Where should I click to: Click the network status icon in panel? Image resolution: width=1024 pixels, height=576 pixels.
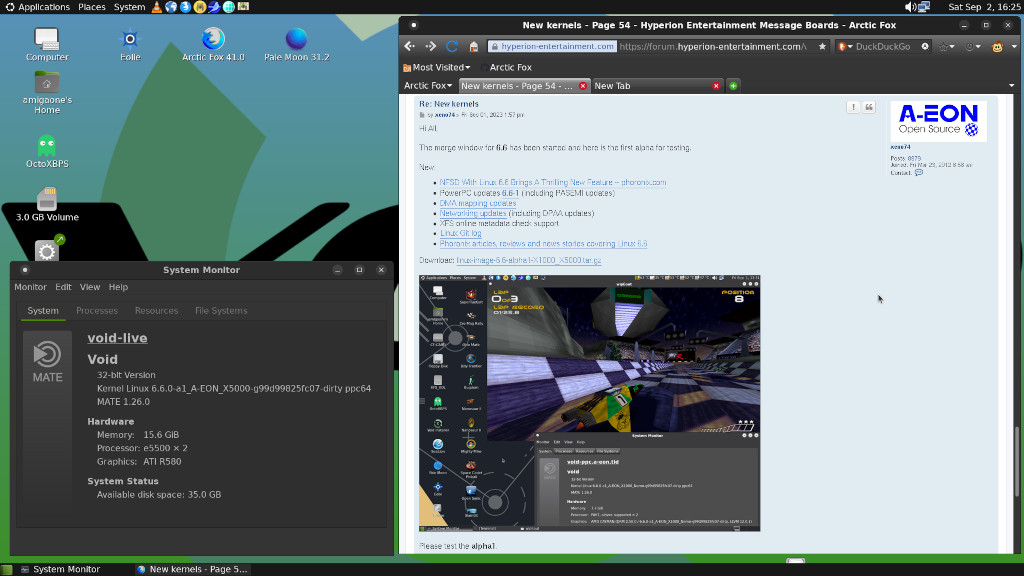pyautogui.click(x=923, y=7)
